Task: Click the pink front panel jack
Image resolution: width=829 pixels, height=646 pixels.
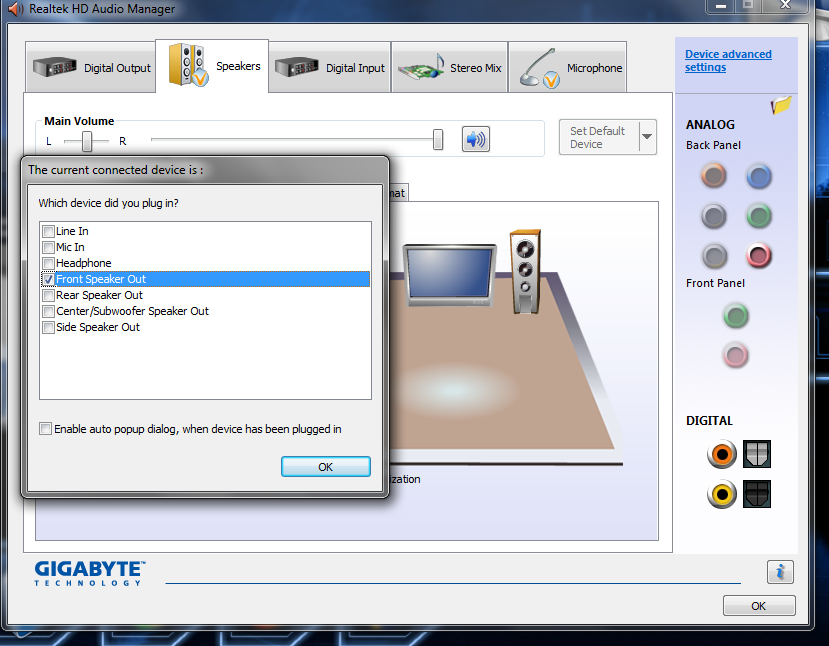Action: click(735, 355)
